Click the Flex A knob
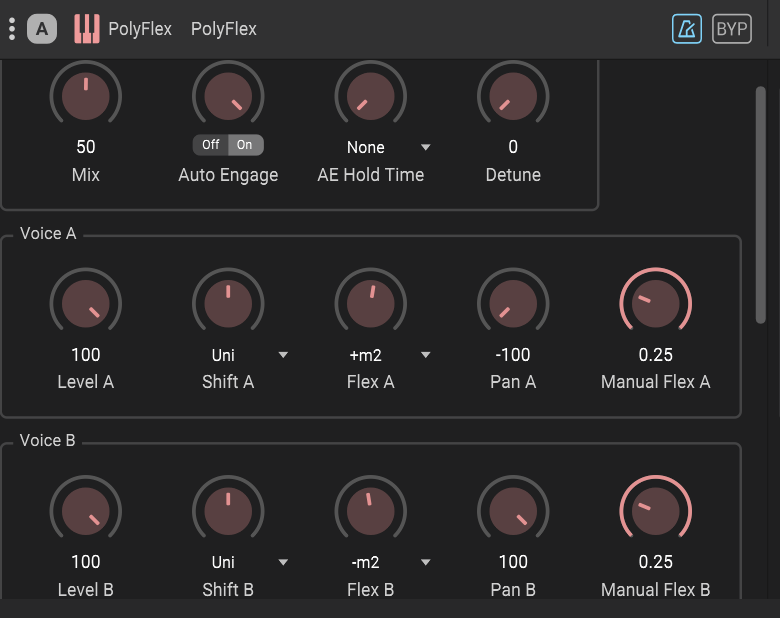The width and height of the screenshot is (780, 618). coord(371,304)
